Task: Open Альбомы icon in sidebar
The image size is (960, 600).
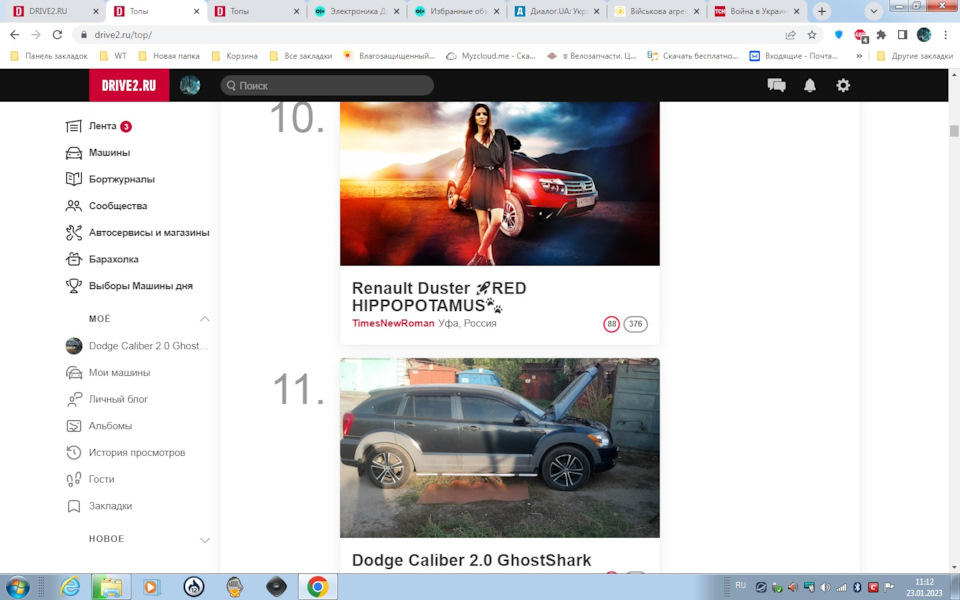Action: (x=73, y=426)
